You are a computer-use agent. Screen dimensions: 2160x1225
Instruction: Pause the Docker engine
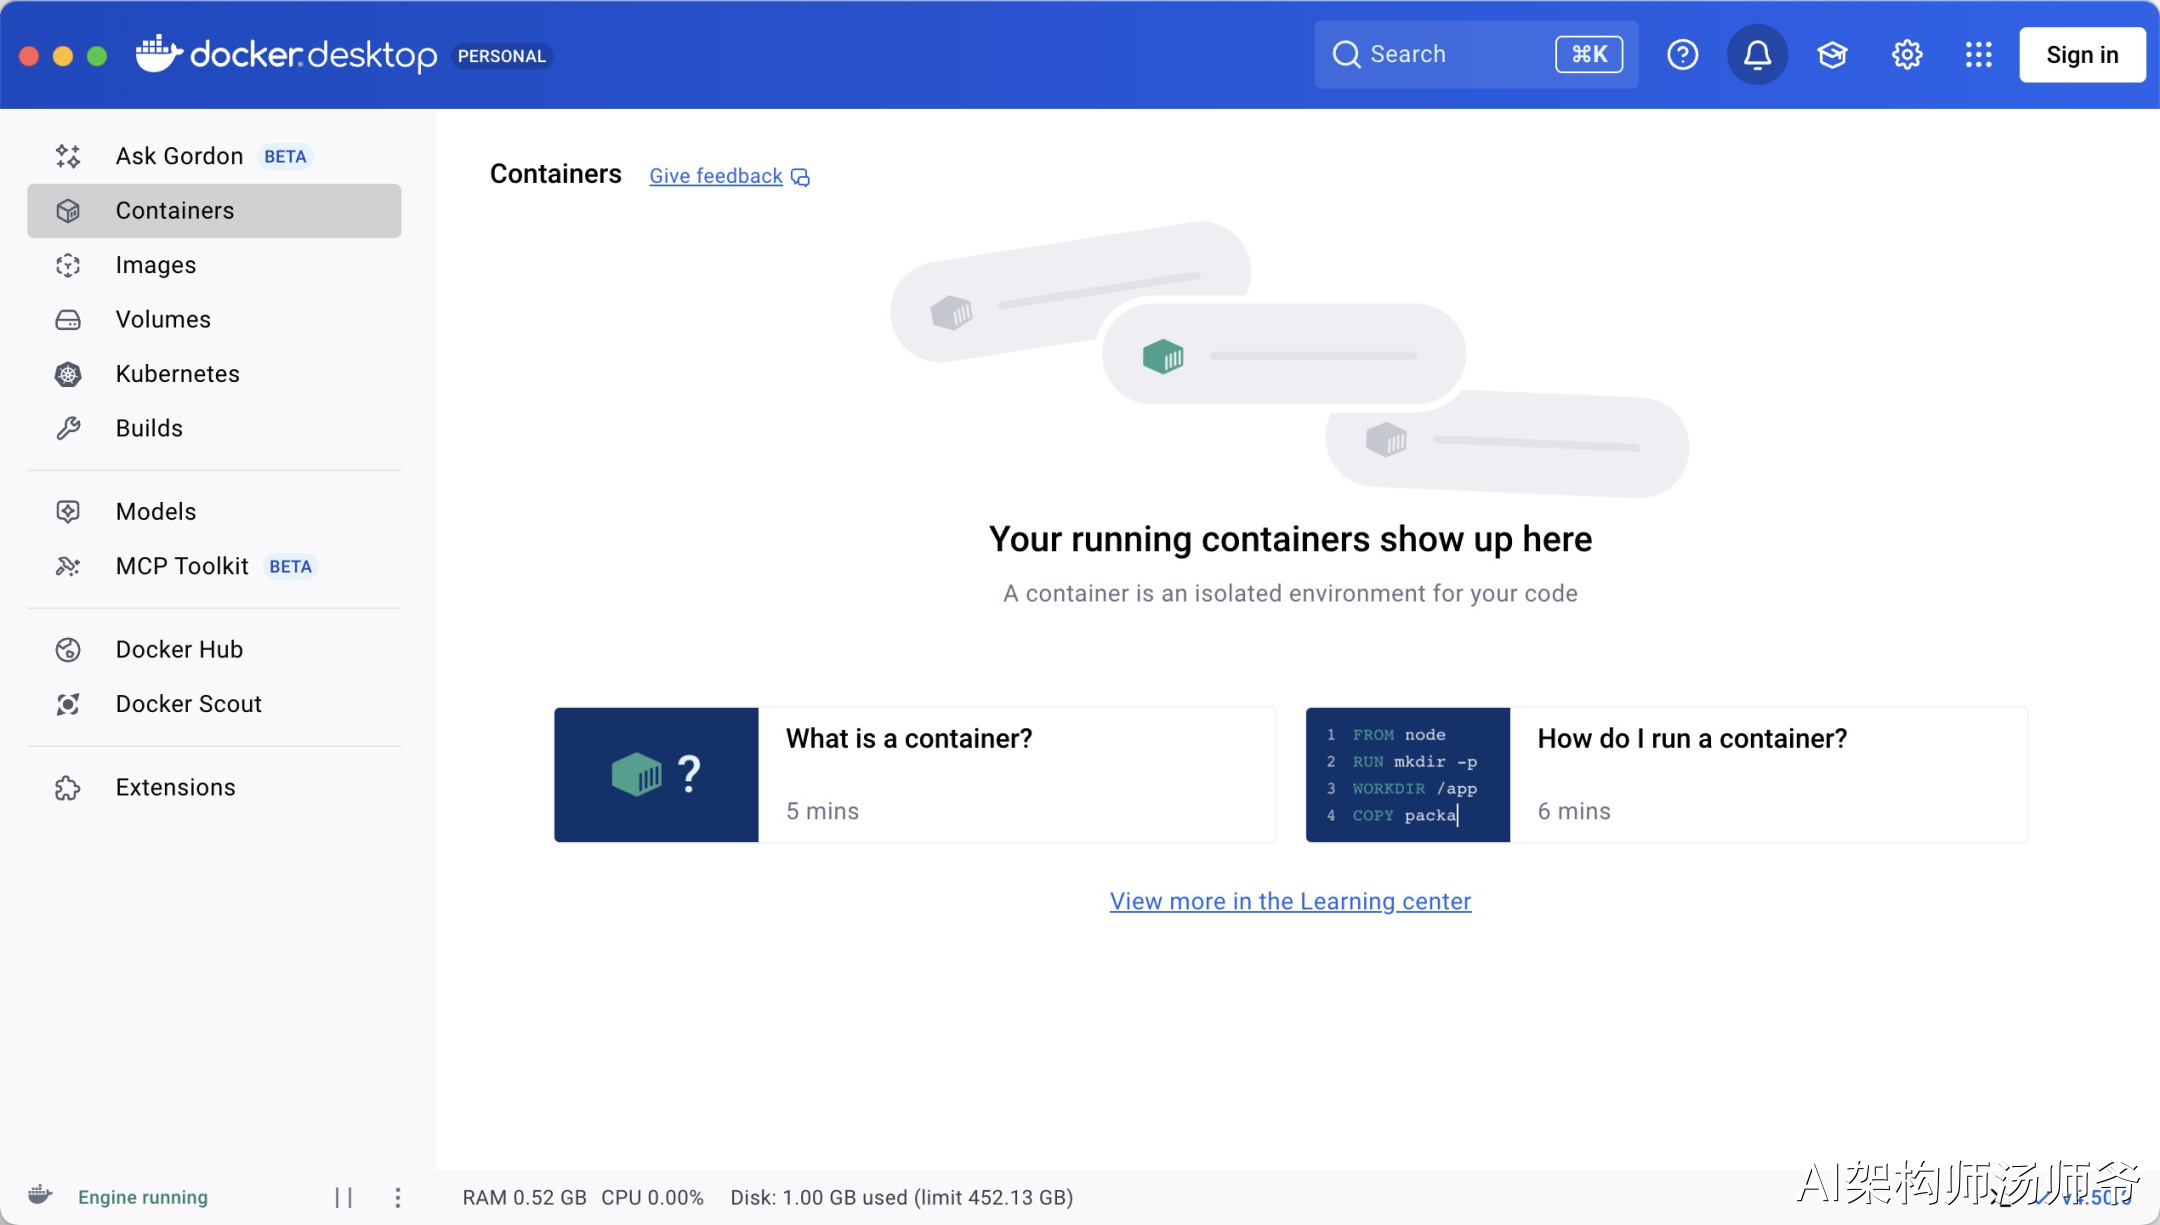pos(343,1197)
